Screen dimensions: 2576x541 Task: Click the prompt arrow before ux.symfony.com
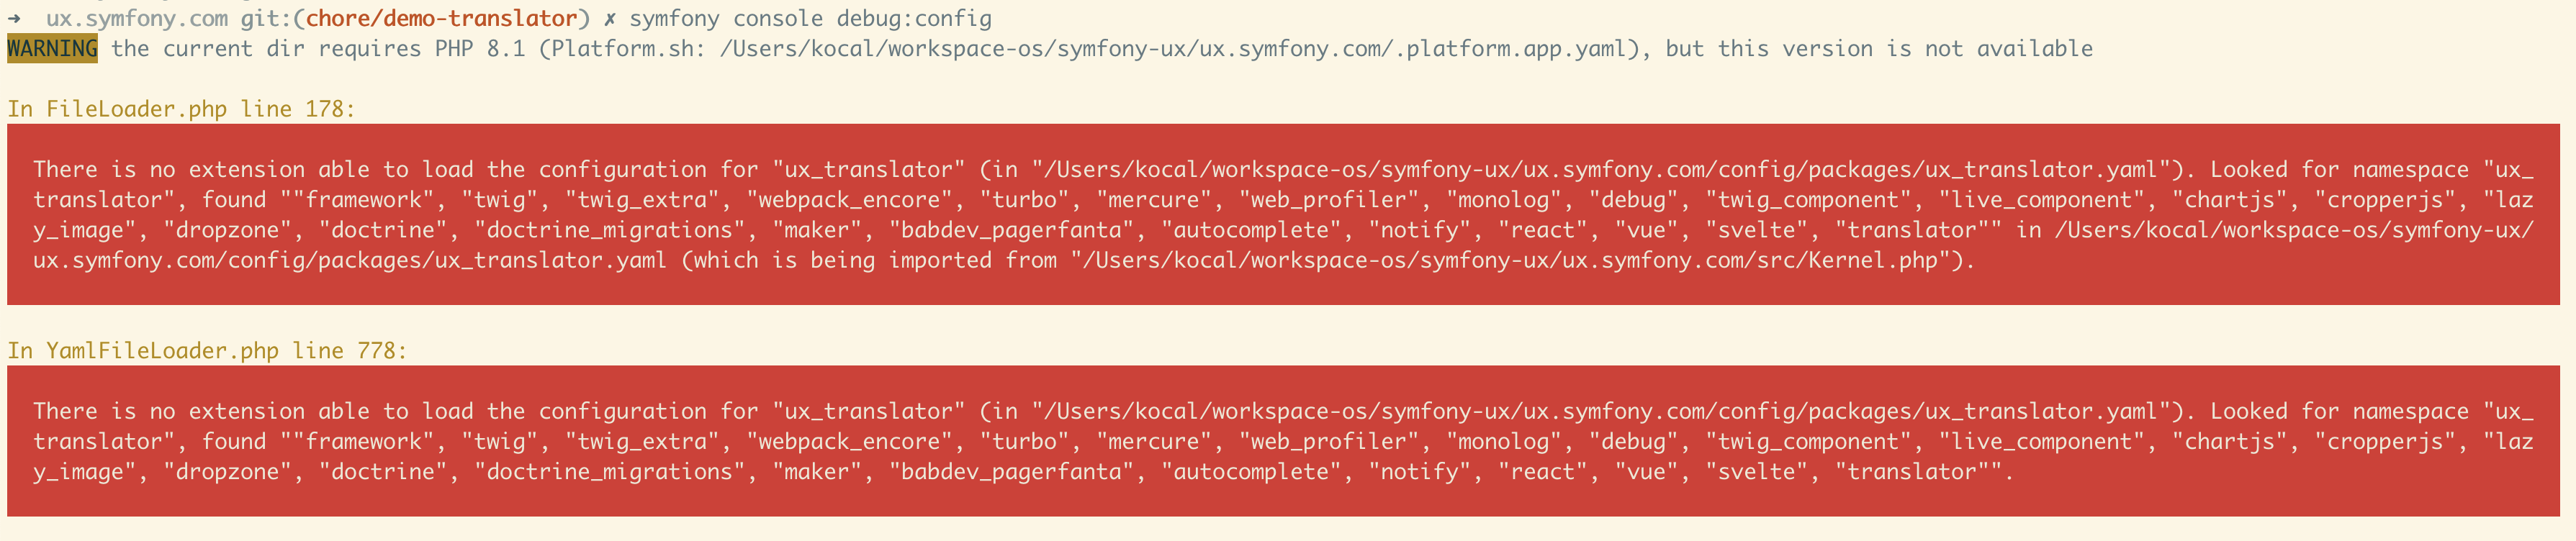pyautogui.click(x=14, y=18)
